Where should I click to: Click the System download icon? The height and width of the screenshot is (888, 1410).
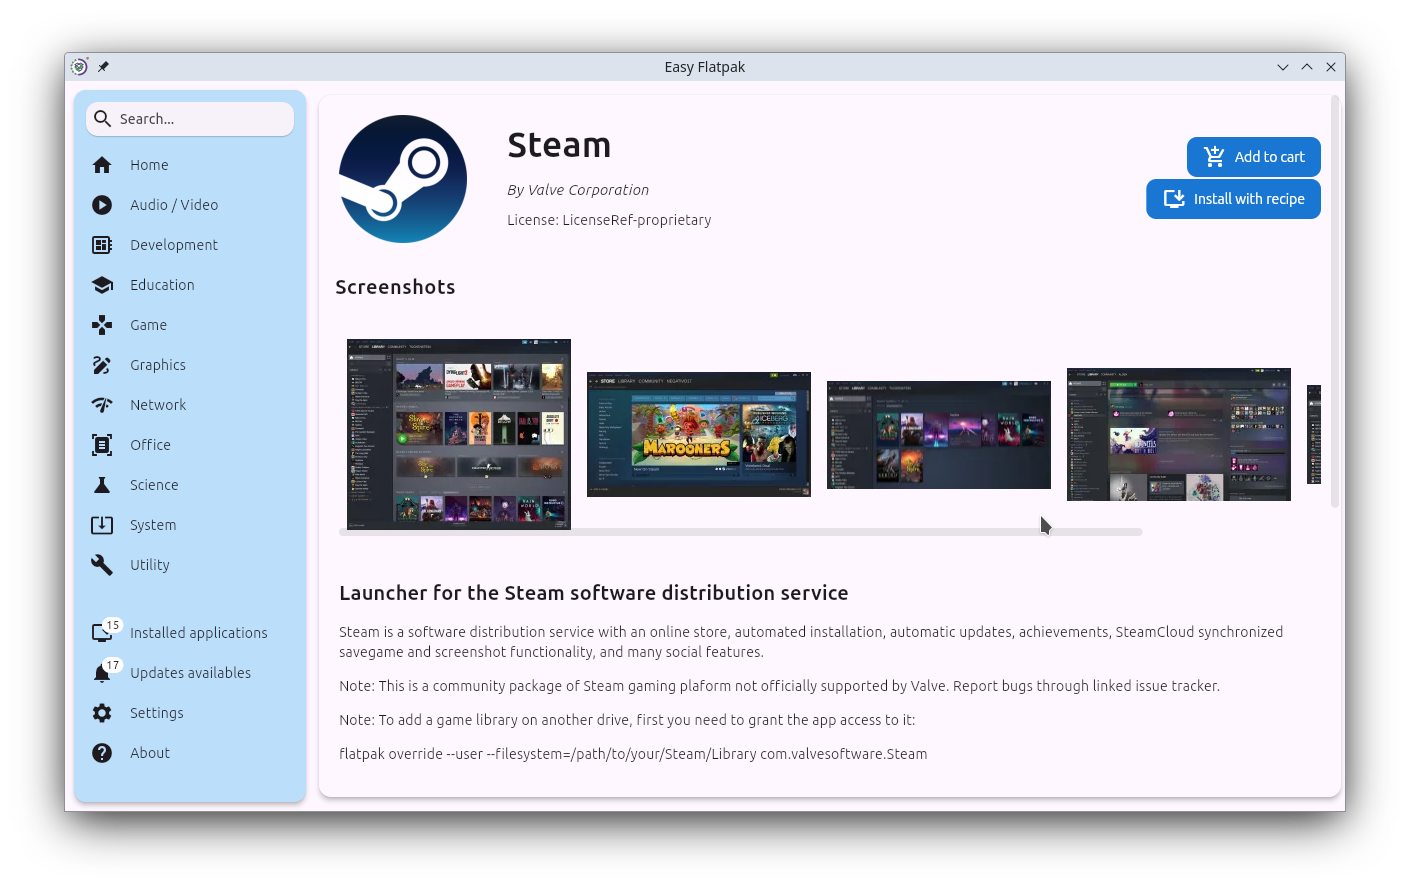click(x=102, y=525)
